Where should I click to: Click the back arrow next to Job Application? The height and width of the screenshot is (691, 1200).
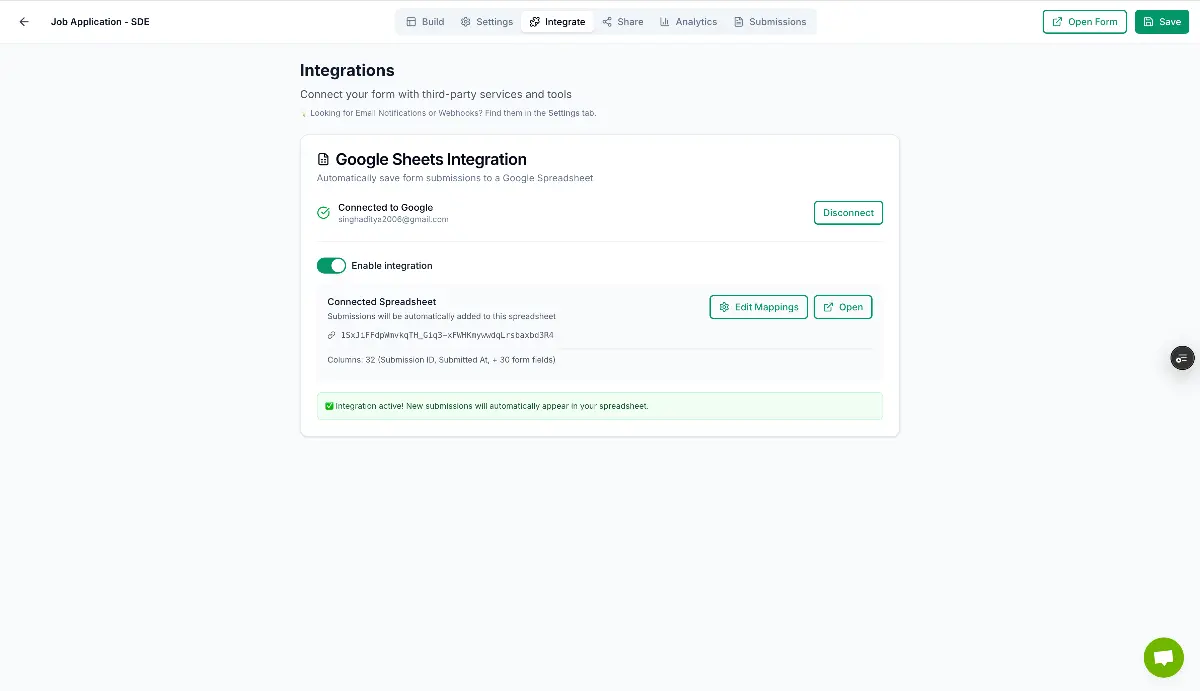[24, 21]
